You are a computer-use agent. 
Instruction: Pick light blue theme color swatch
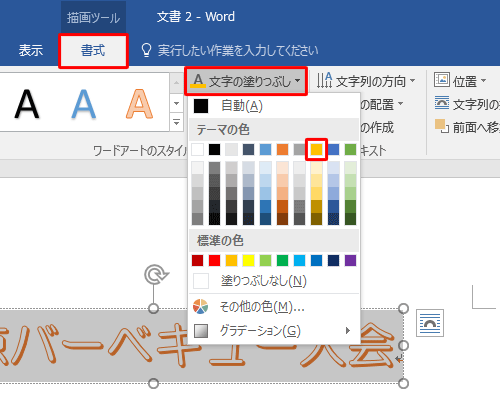(266, 150)
